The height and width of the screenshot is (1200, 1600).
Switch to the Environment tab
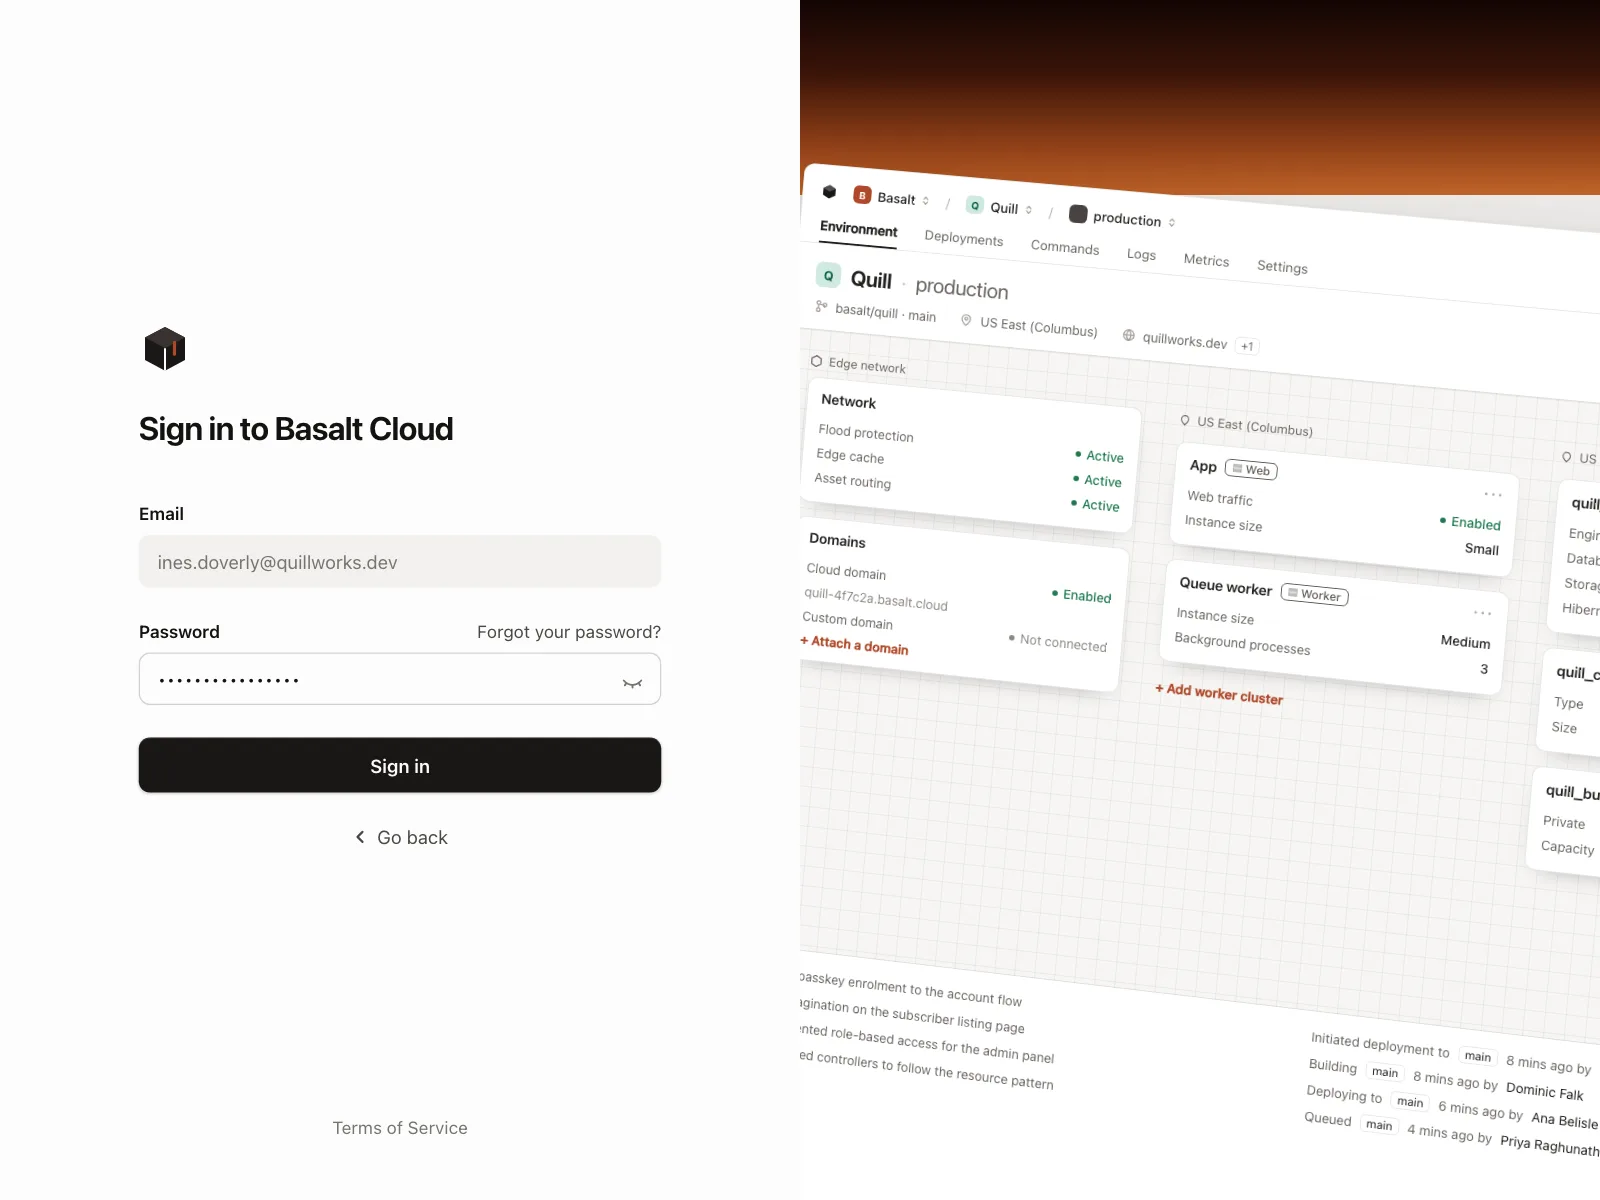click(859, 229)
